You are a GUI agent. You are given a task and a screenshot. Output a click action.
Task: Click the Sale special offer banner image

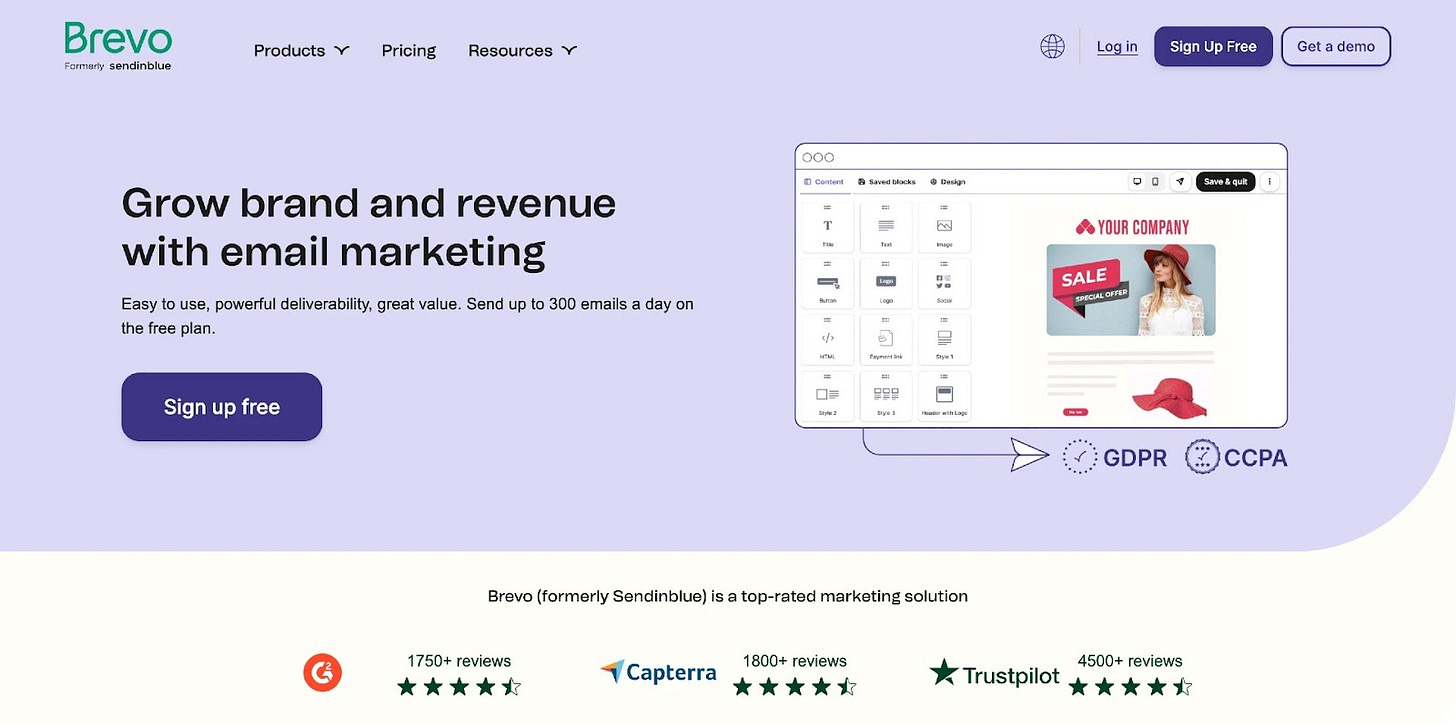point(1131,290)
